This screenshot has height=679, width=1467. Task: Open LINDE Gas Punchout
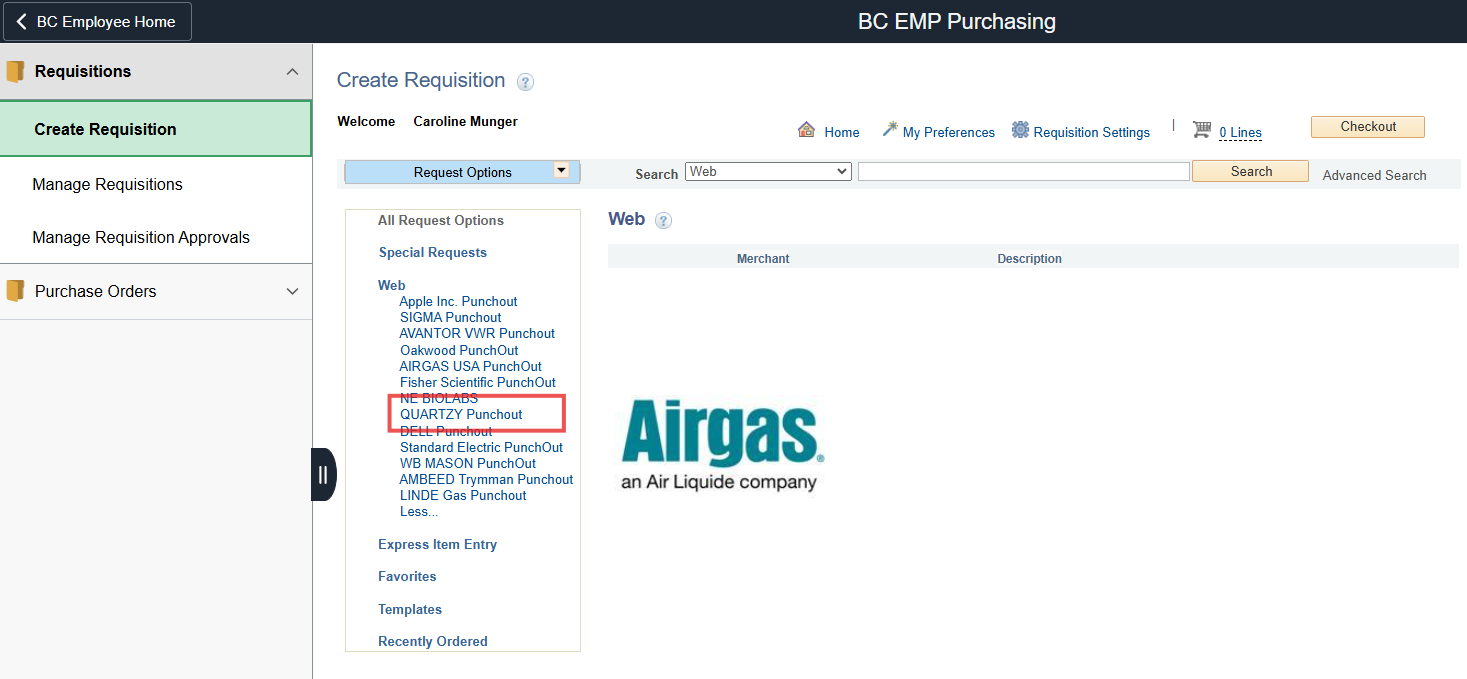[x=463, y=495]
